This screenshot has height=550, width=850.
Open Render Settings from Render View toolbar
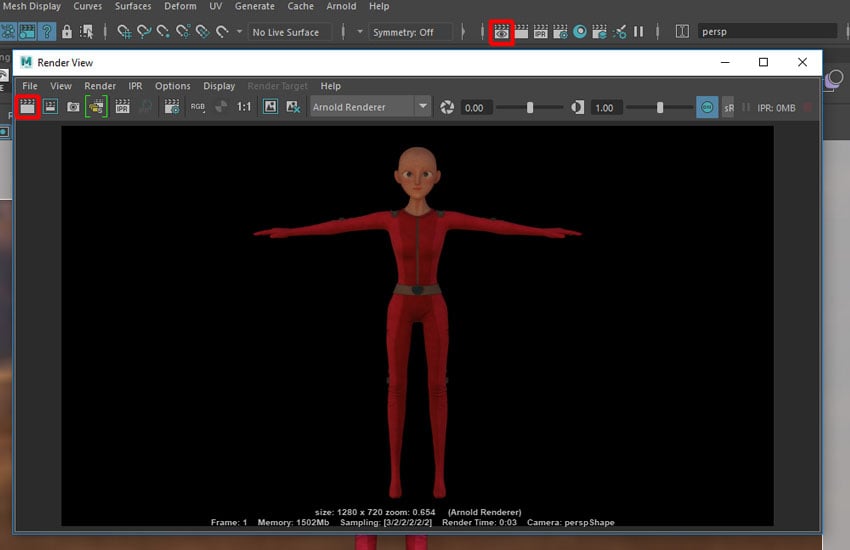click(171, 106)
